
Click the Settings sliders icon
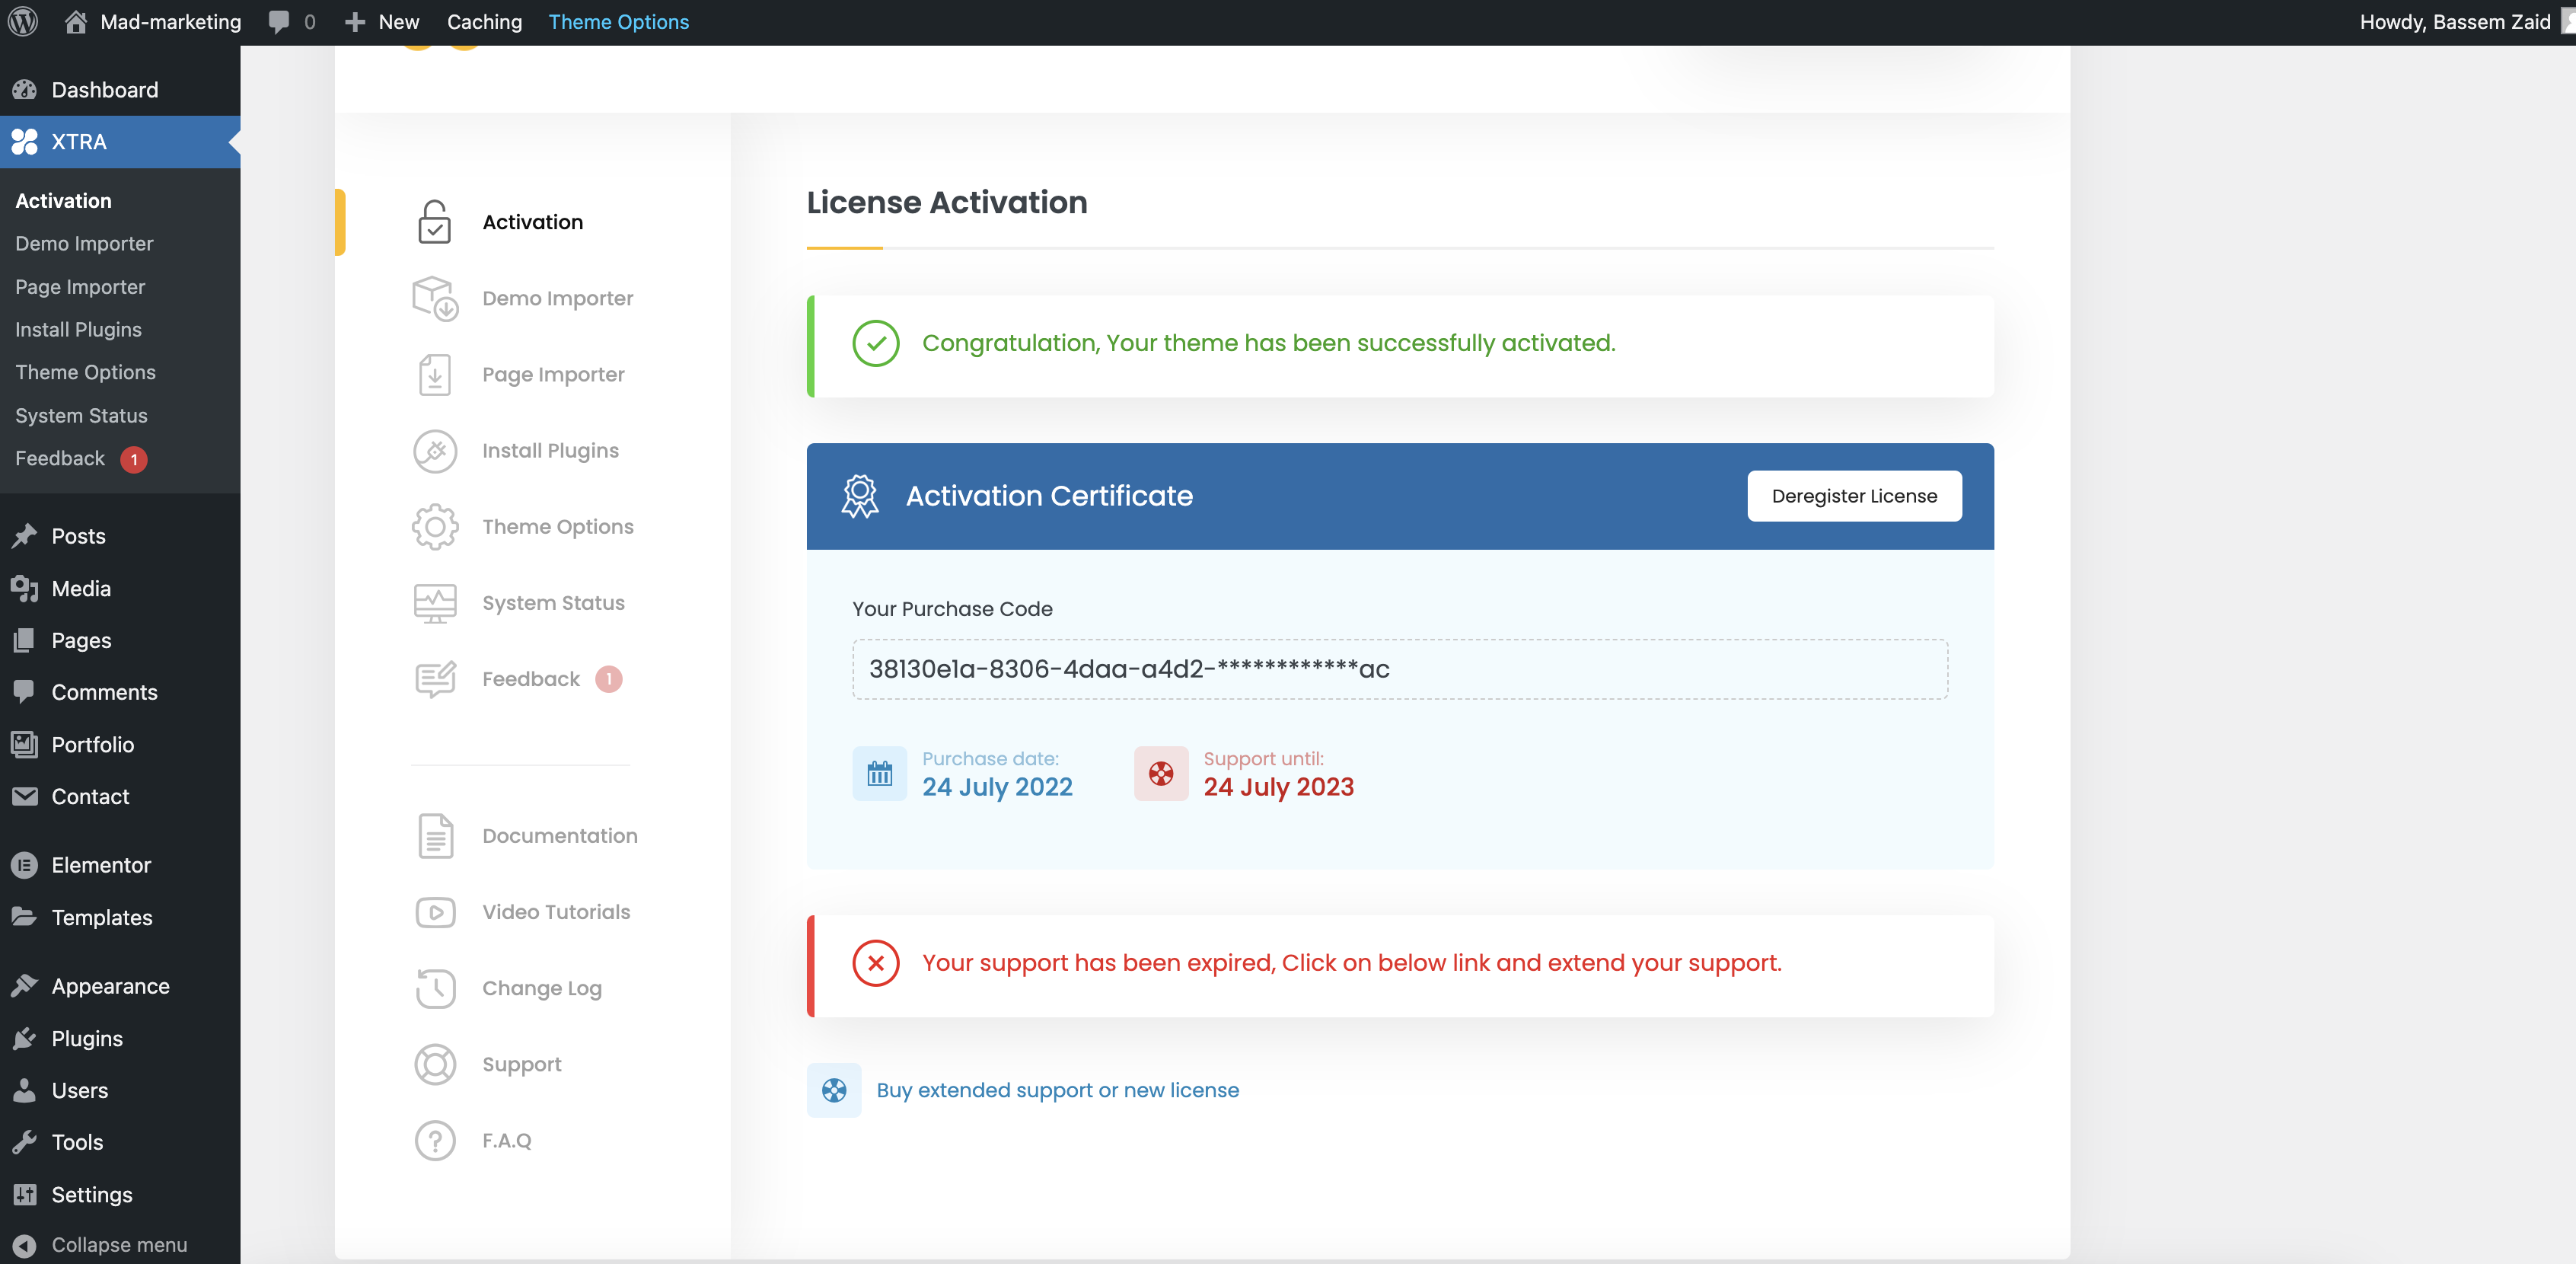click(25, 1194)
